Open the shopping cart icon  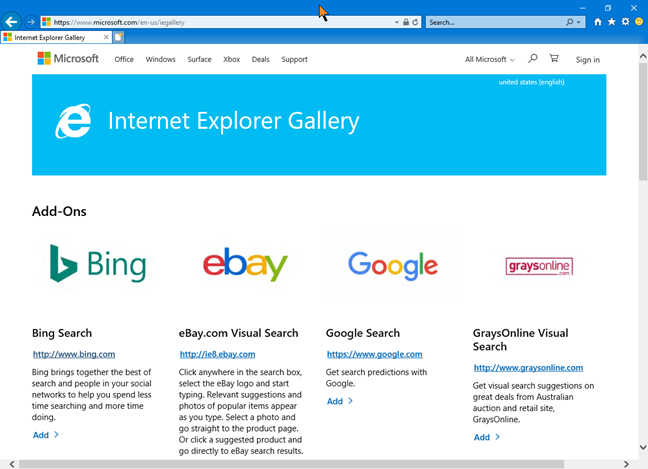(x=554, y=59)
